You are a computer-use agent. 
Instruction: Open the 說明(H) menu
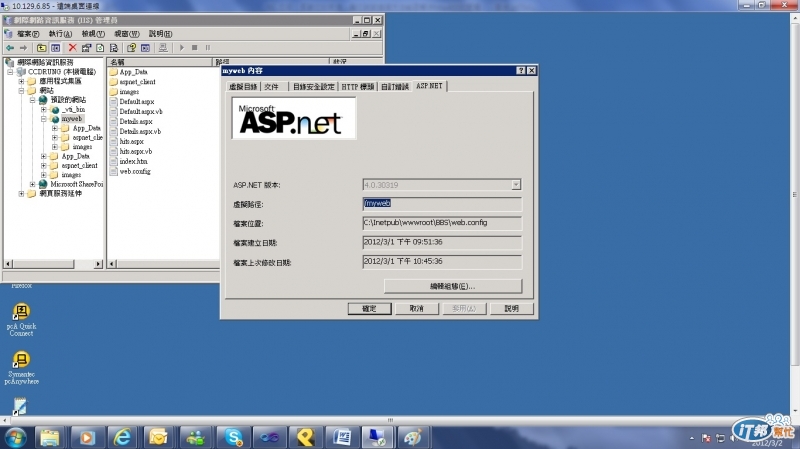point(160,34)
